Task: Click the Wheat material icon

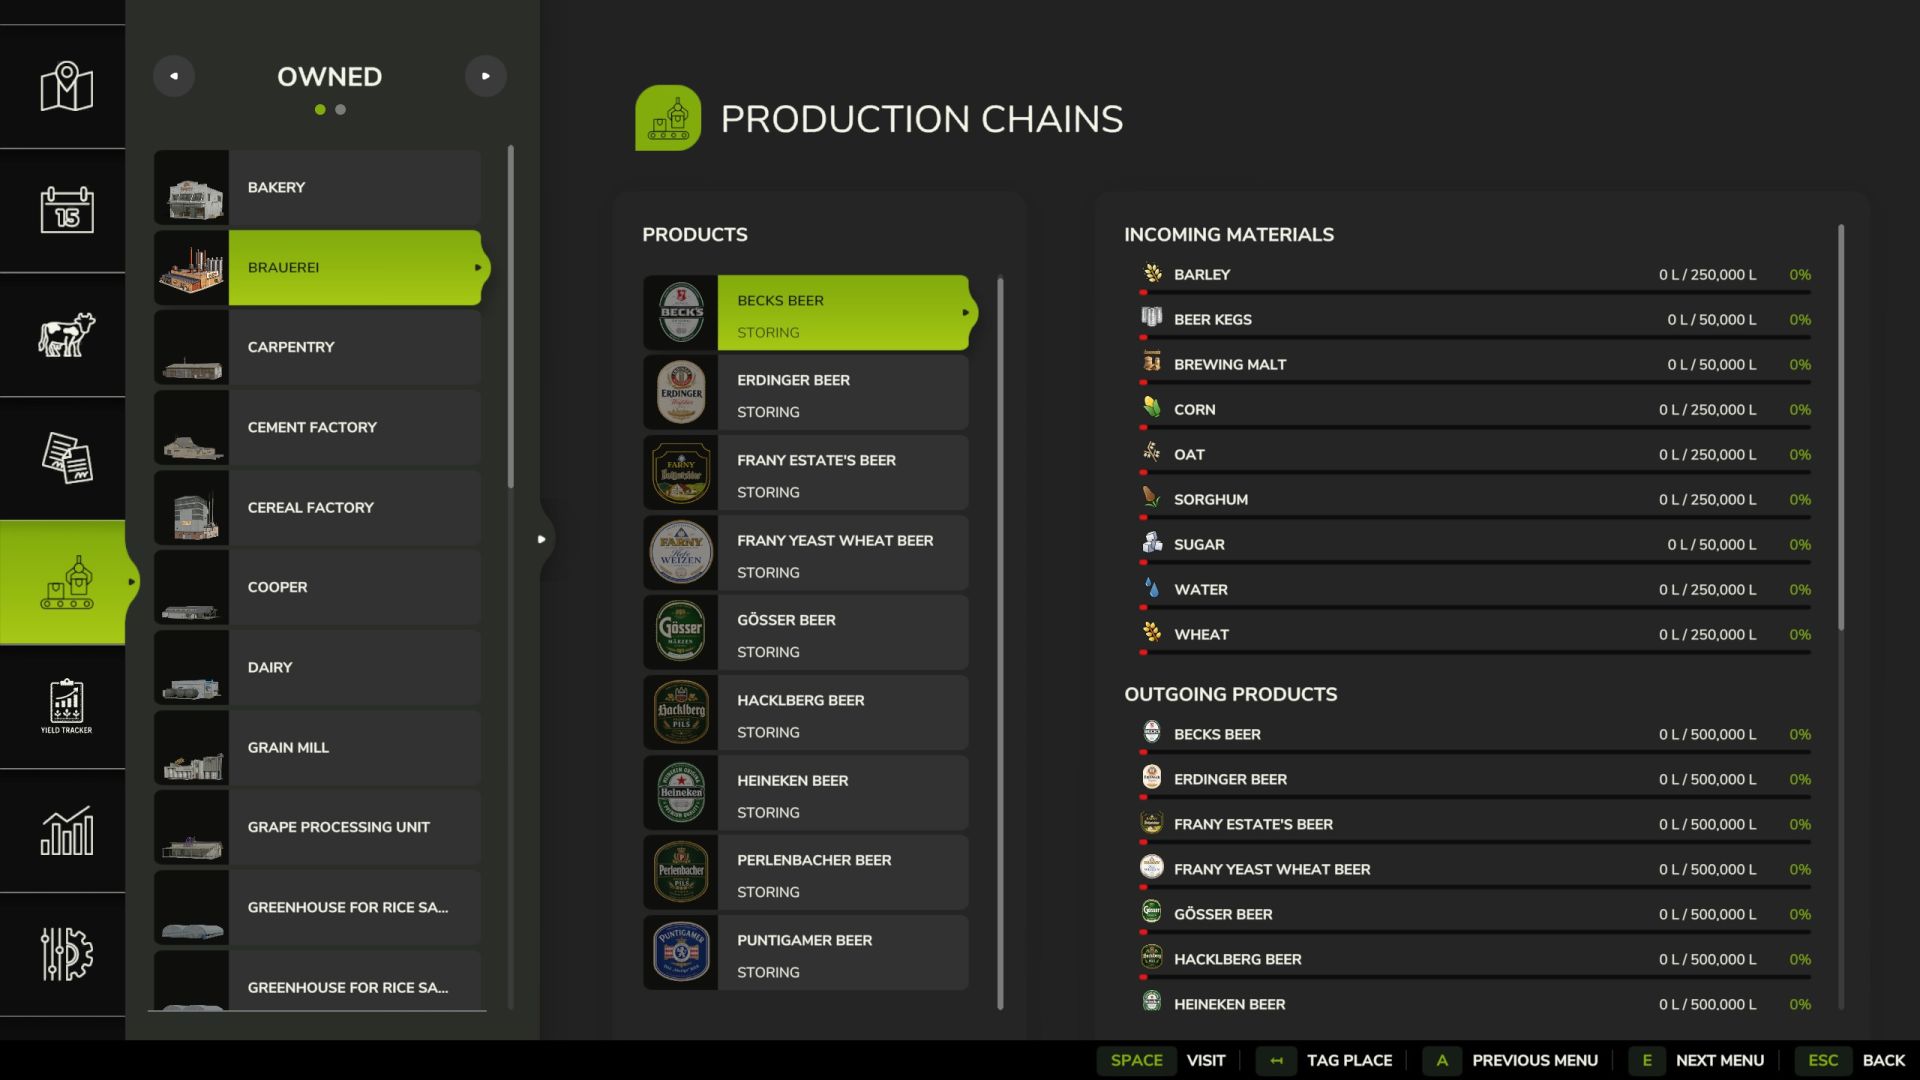Action: coord(1152,633)
